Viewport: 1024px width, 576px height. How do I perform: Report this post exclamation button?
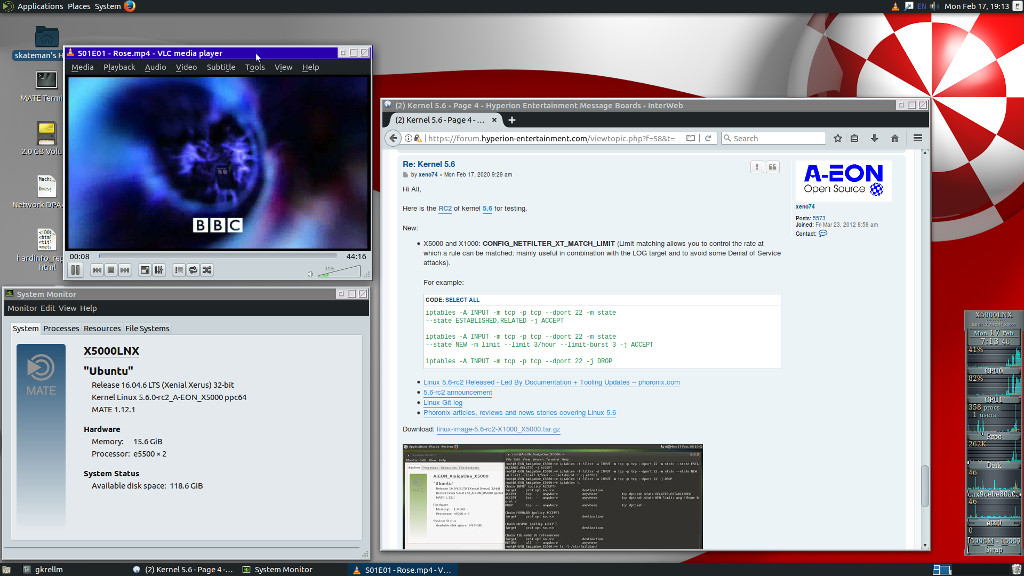point(757,167)
